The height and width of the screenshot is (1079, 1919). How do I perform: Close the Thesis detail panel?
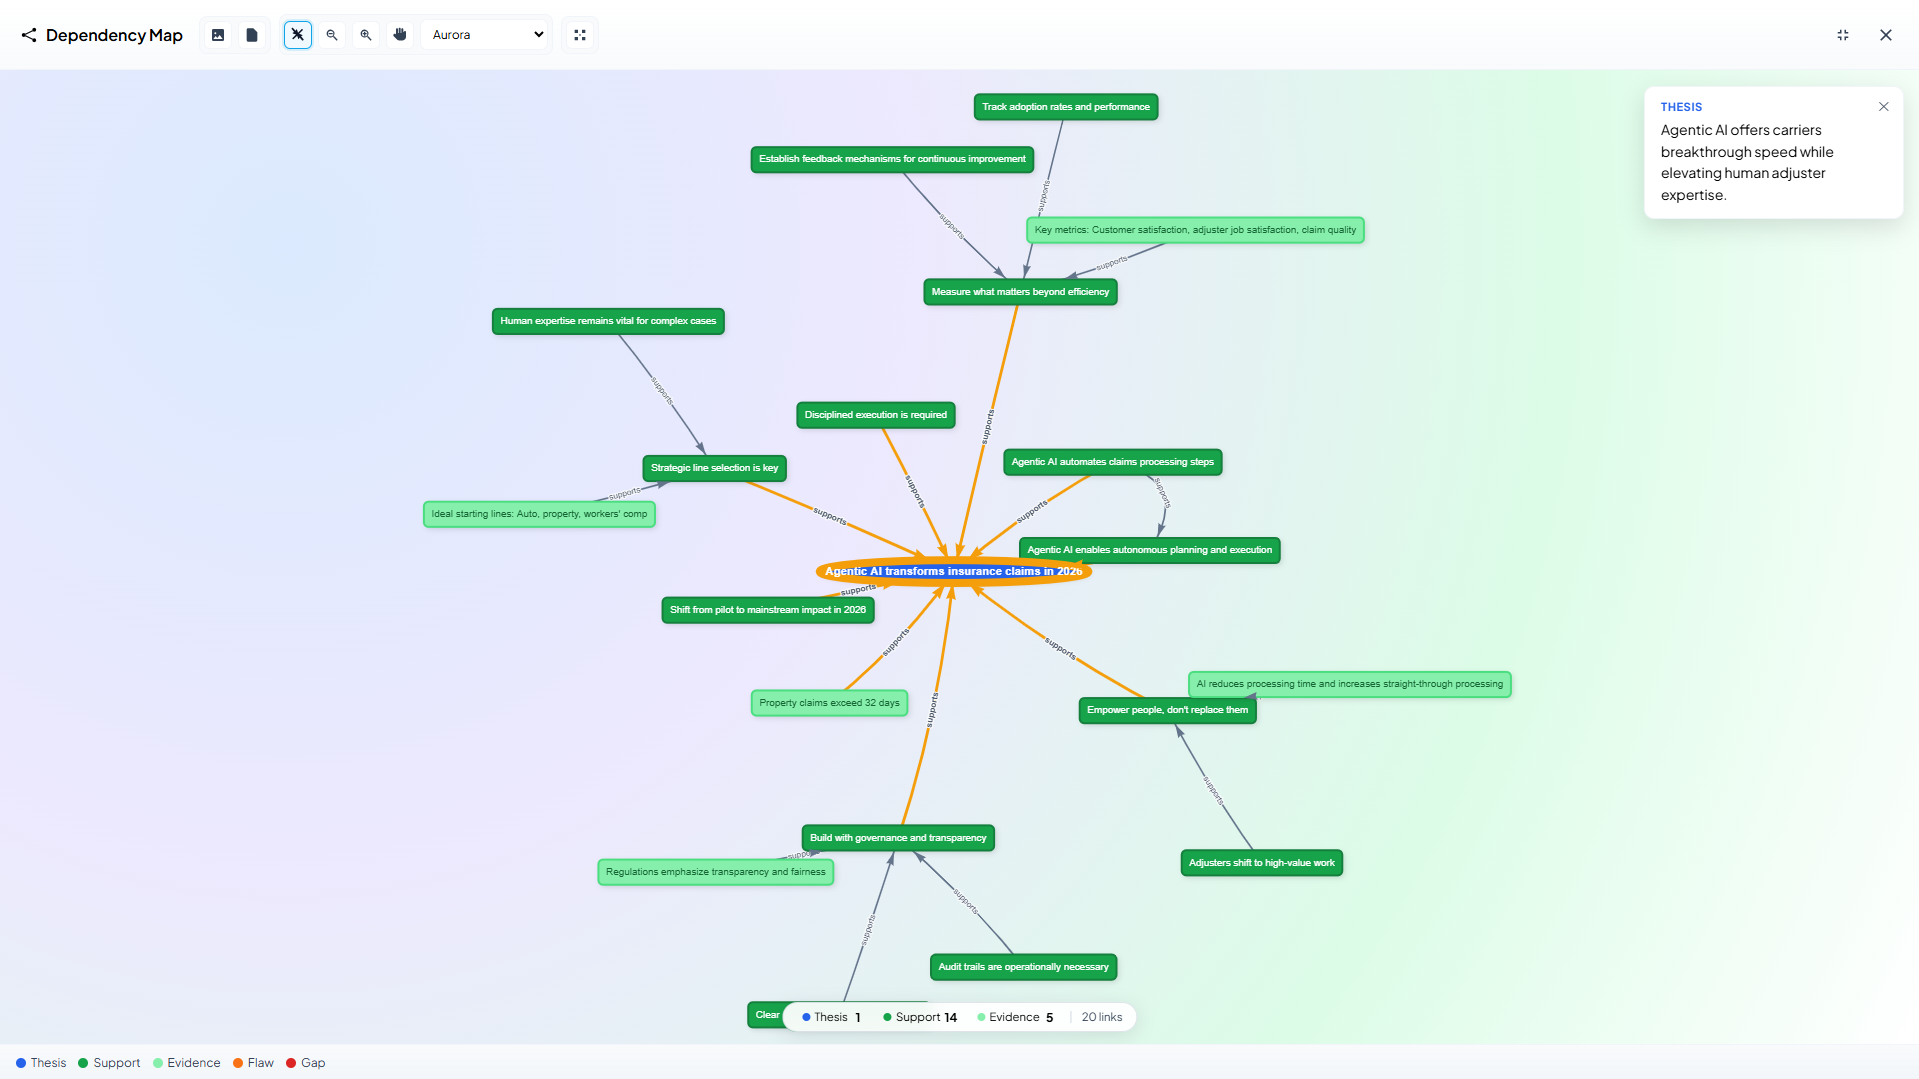[1883, 106]
